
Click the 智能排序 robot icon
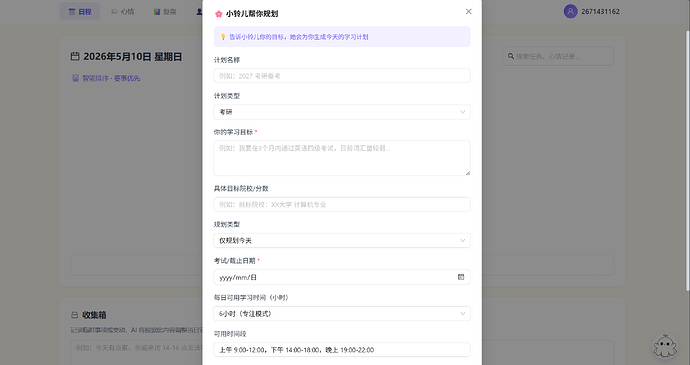pos(75,78)
